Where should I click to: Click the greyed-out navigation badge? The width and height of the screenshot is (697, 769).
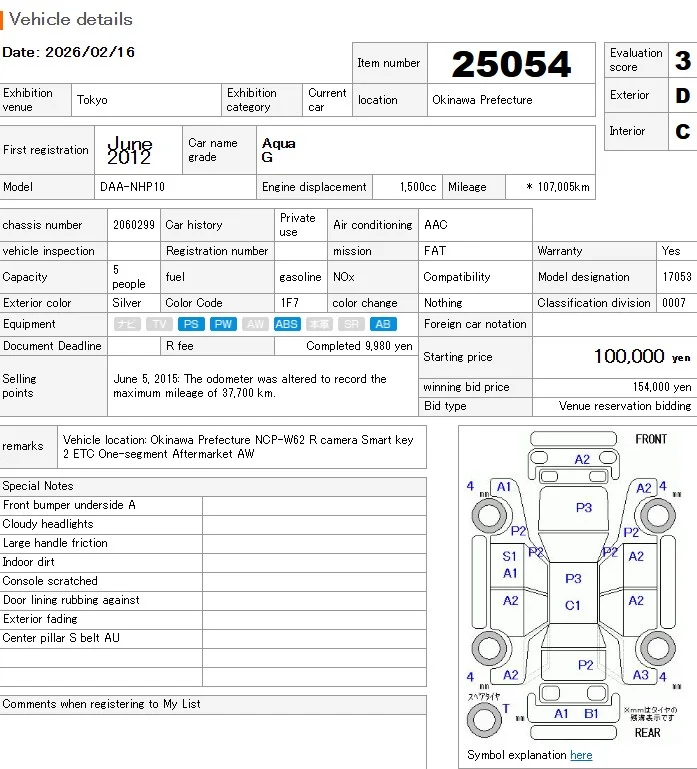tap(127, 324)
